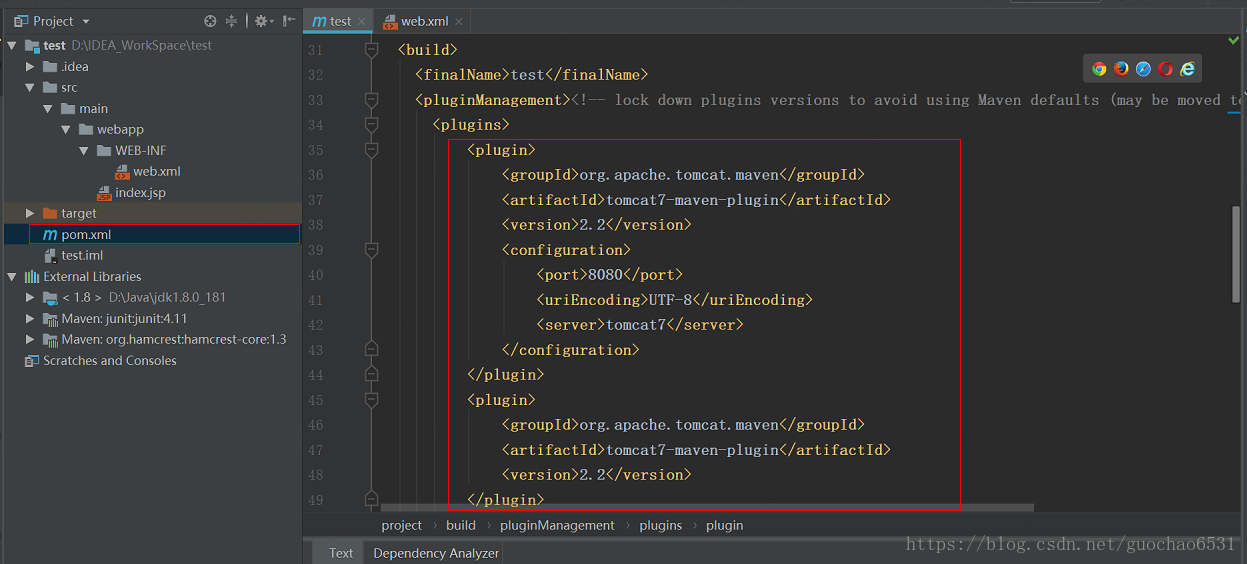This screenshot has width=1247, height=564.
Task: Switch to the Dependency Analyzer tab
Action: (436, 553)
